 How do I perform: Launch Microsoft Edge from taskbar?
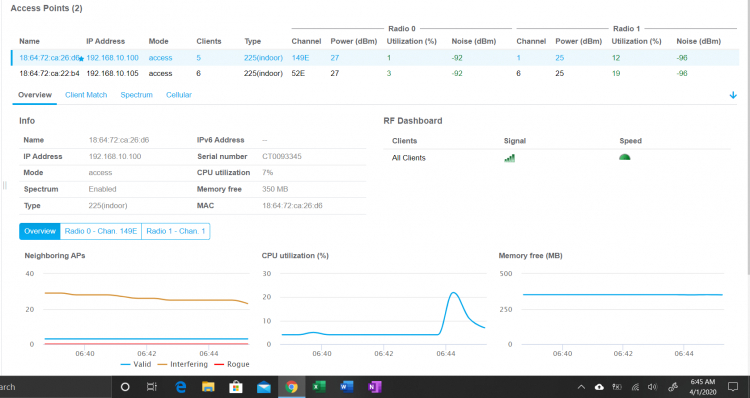tap(180, 387)
